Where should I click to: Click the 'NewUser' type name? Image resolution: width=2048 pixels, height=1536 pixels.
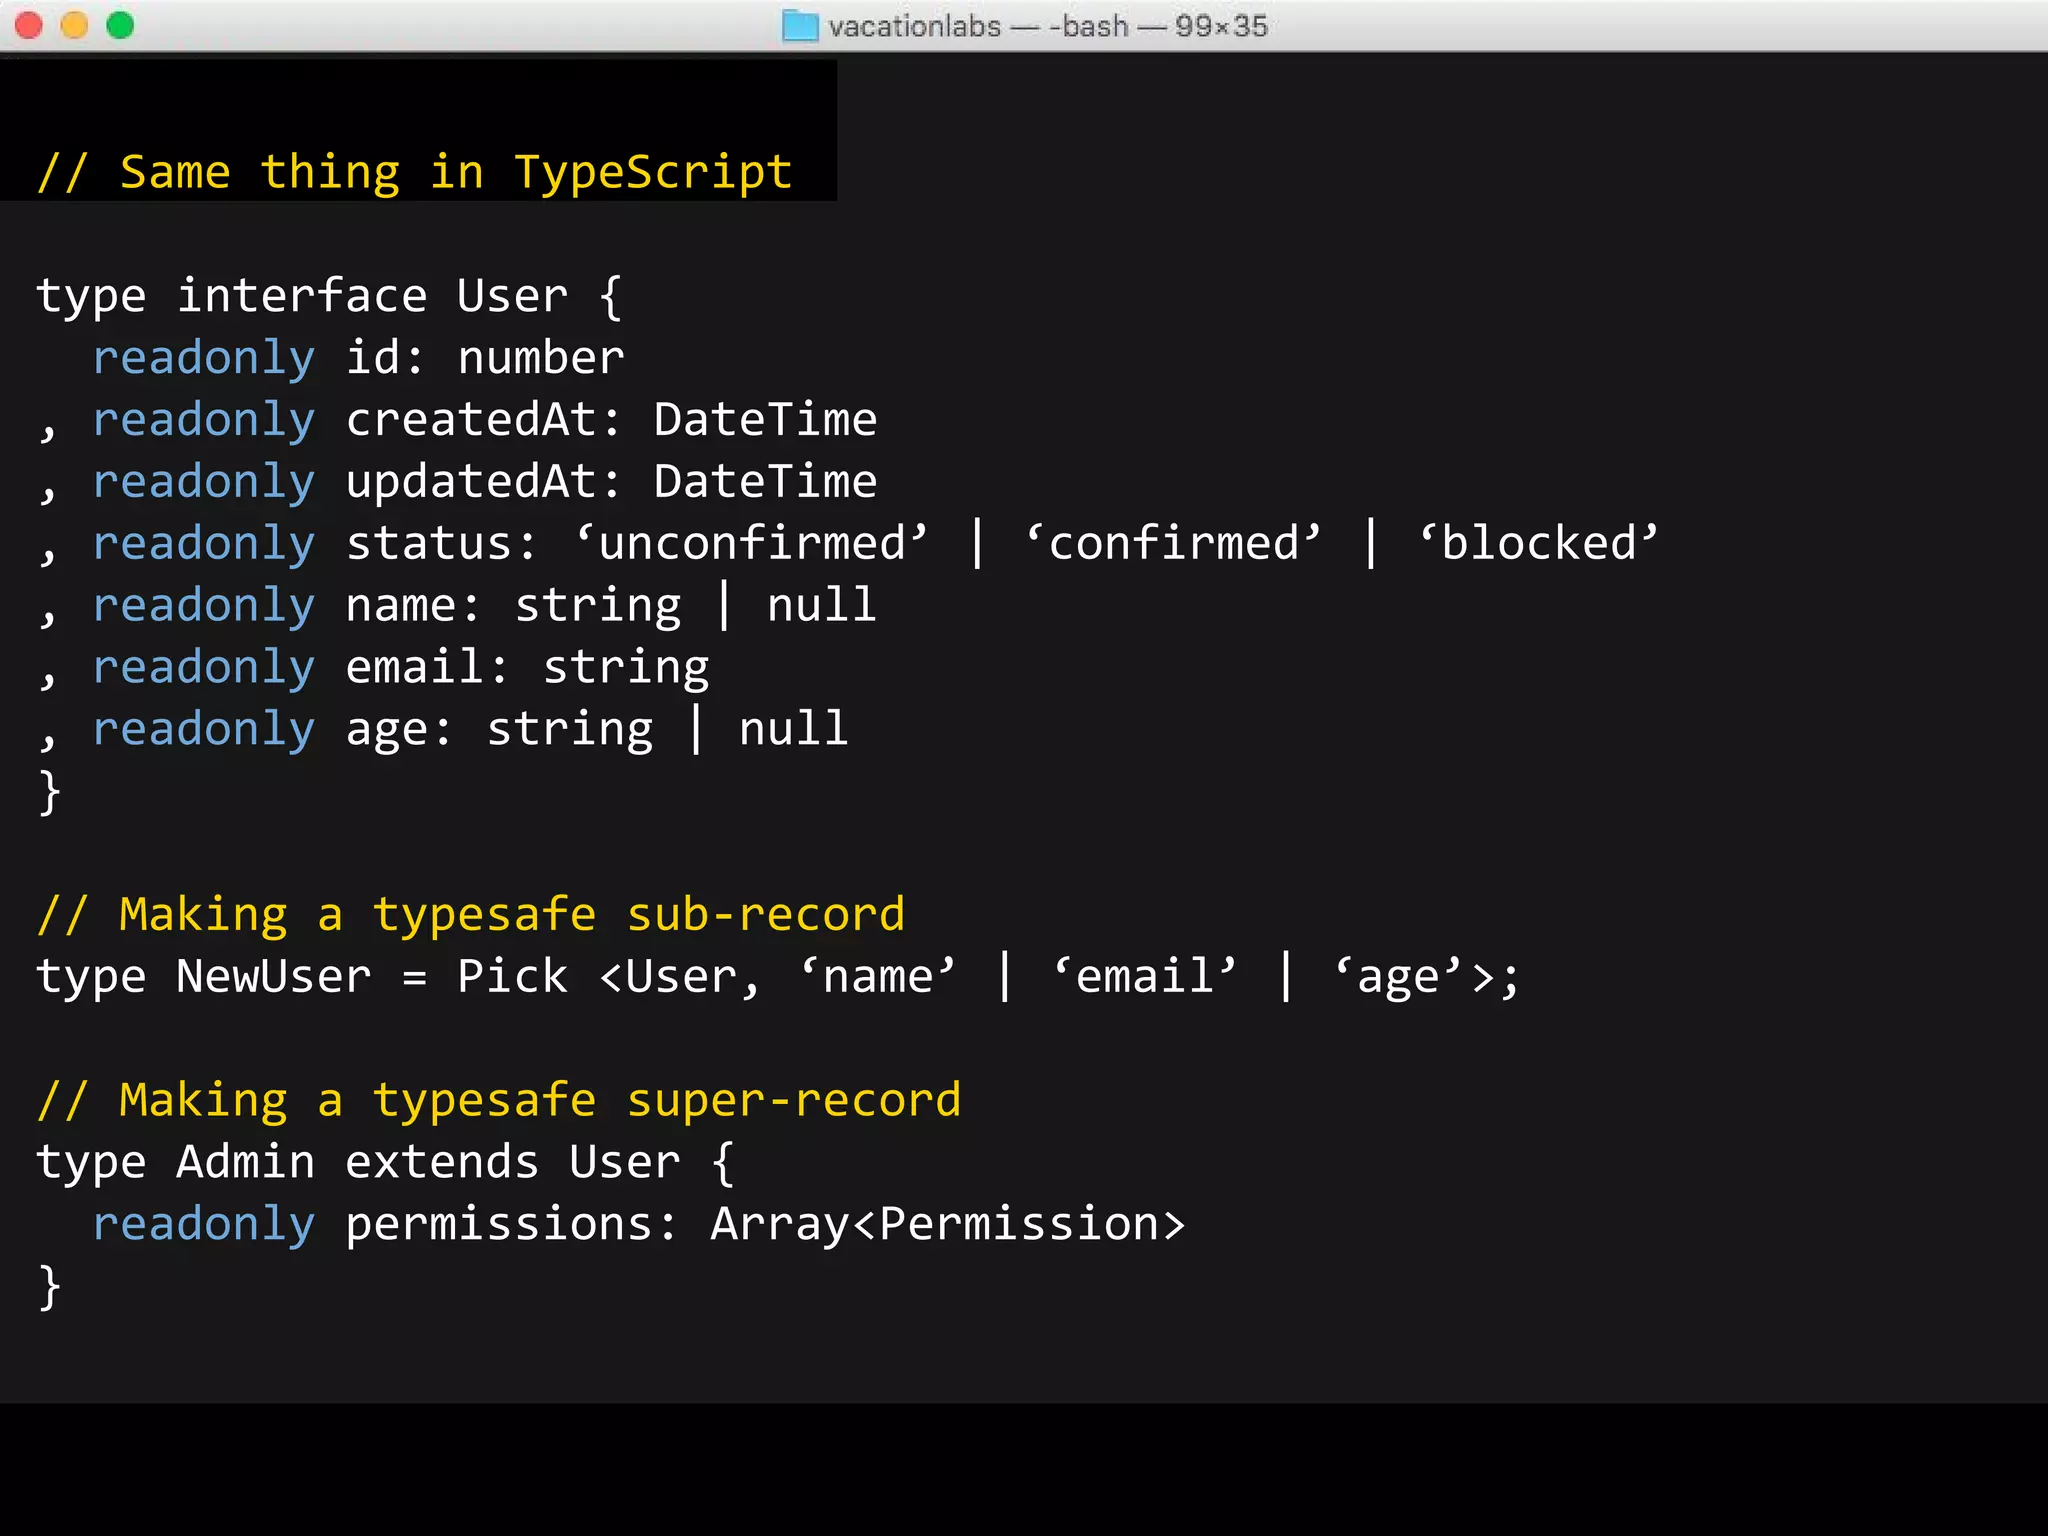[x=273, y=977]
